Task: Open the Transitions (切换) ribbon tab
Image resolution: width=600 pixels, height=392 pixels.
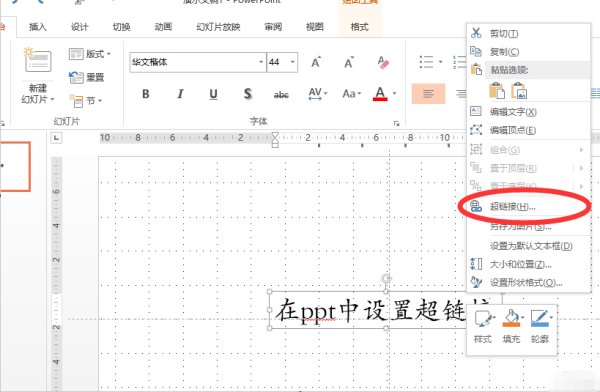Action: pos(121,27)
